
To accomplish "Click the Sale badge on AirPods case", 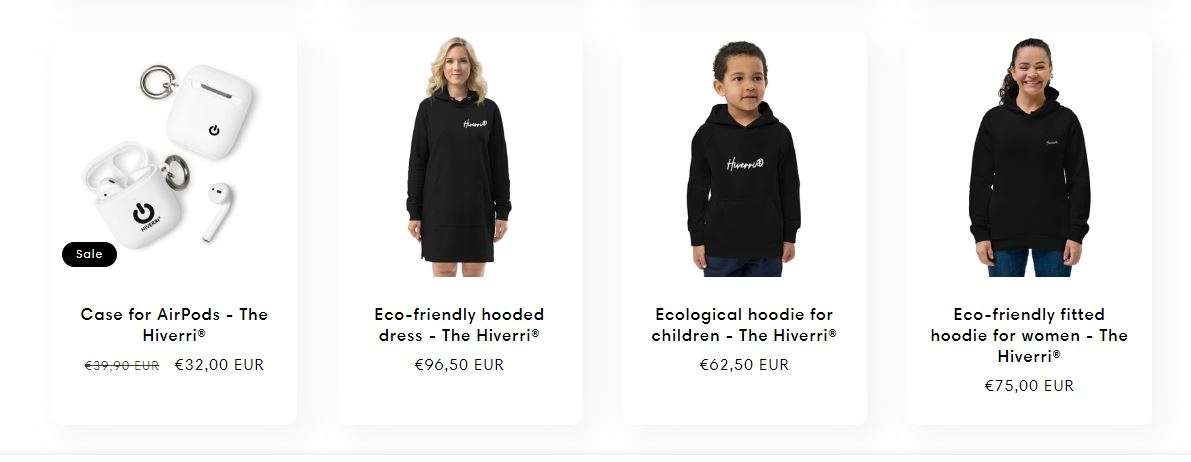I will point(90,255).
